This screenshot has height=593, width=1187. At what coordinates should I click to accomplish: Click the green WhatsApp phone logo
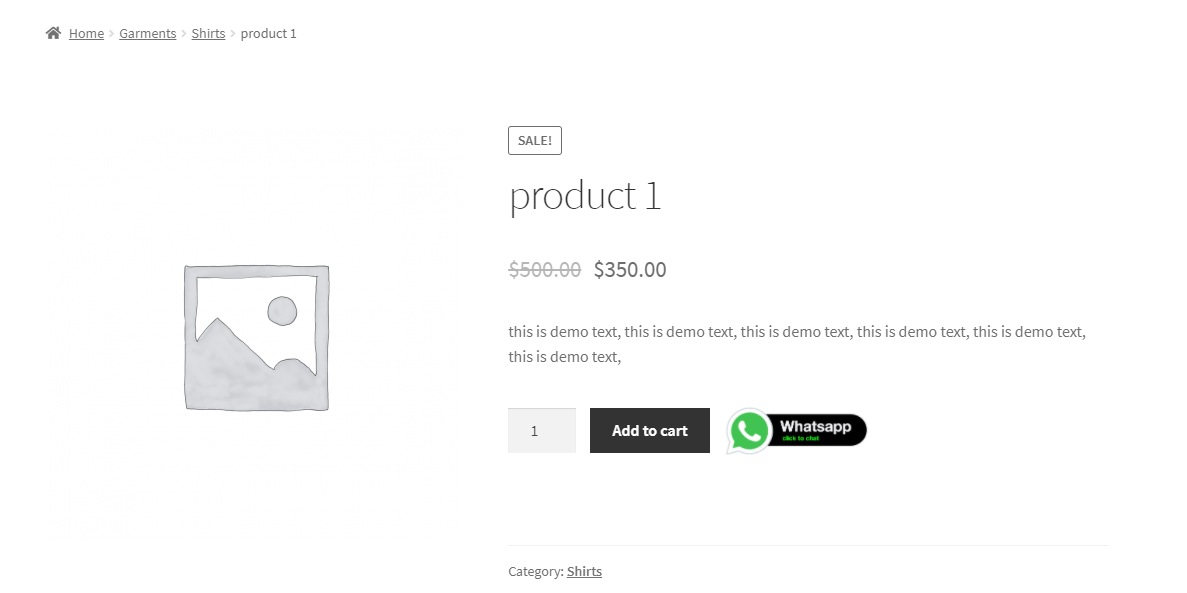tap(749, 431)
